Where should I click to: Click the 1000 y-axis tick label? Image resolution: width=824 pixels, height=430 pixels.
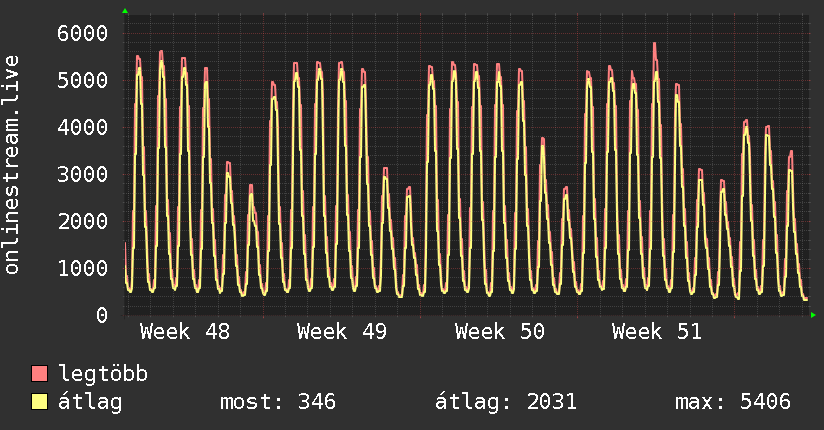[83, 268]
